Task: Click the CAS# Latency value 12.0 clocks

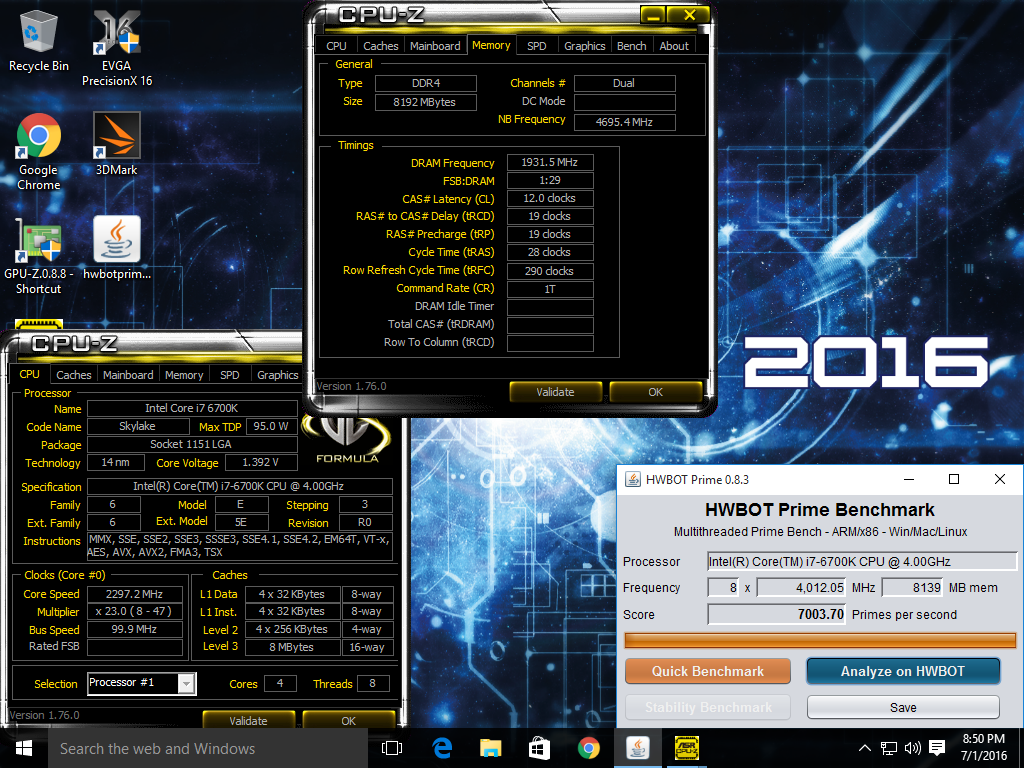Action: click(x=550, y=198)
